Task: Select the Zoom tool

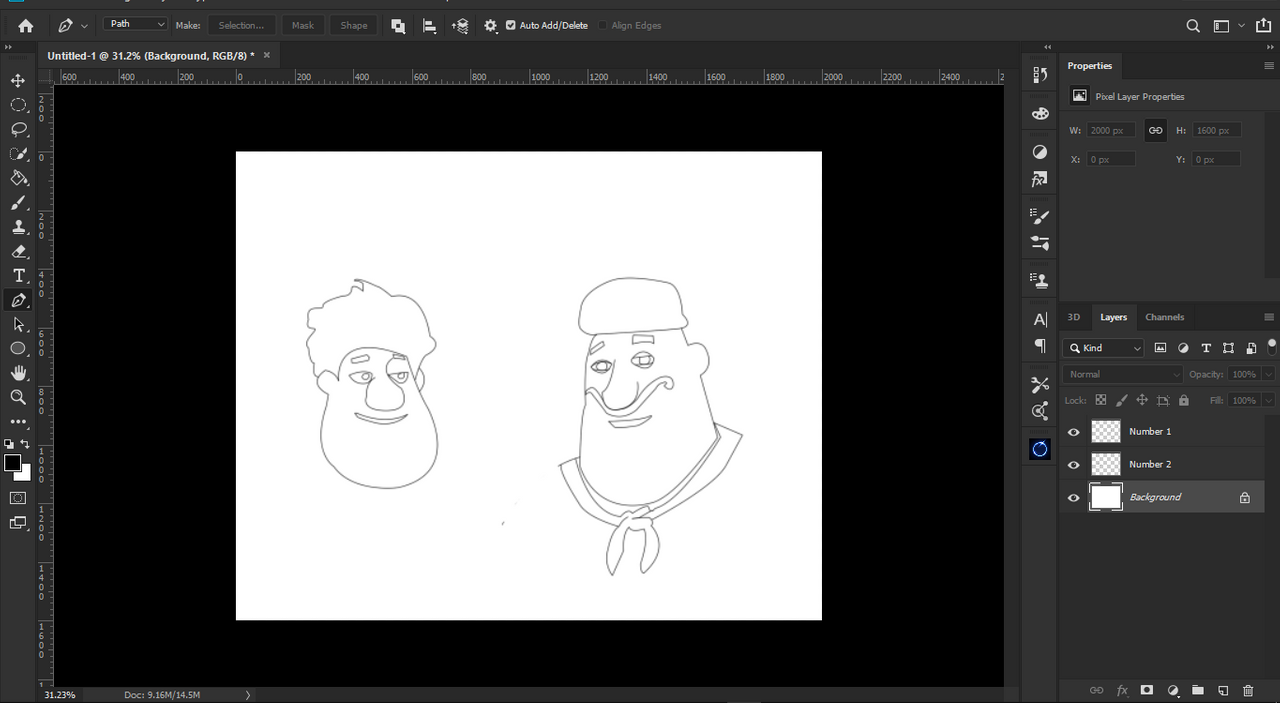Action: [x=18, y=397]
